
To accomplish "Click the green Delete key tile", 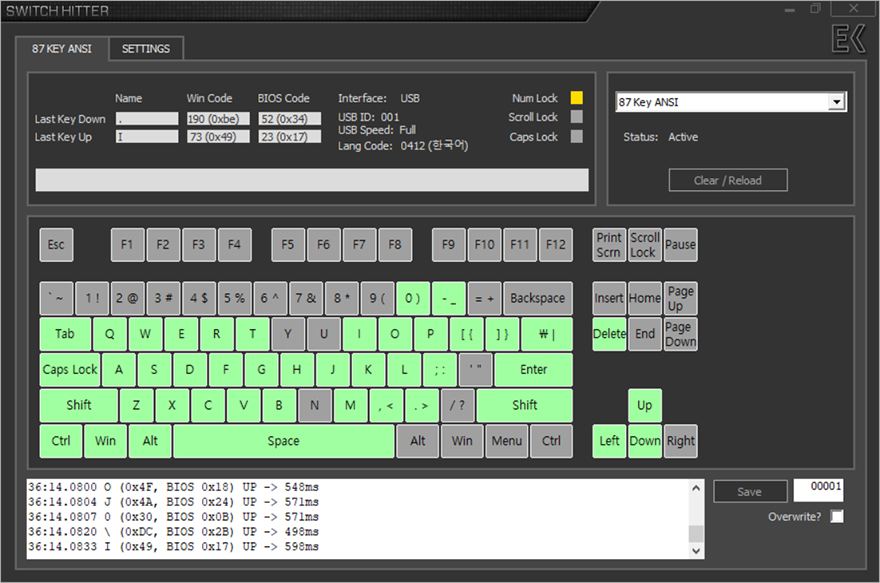I will pos(609,334).
